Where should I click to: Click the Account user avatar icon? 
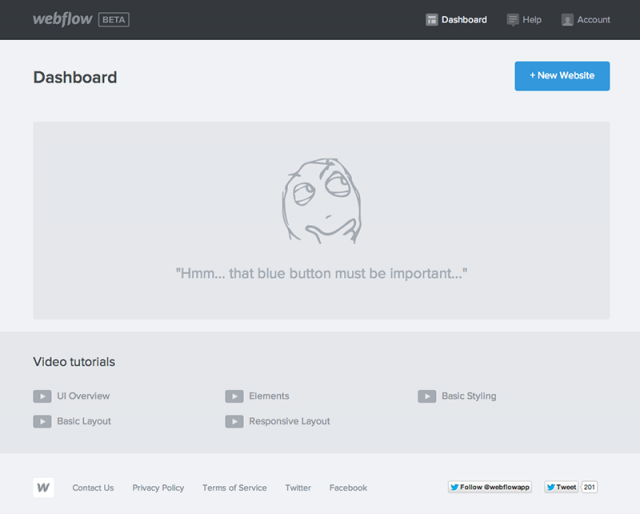(x=567, y=19)
